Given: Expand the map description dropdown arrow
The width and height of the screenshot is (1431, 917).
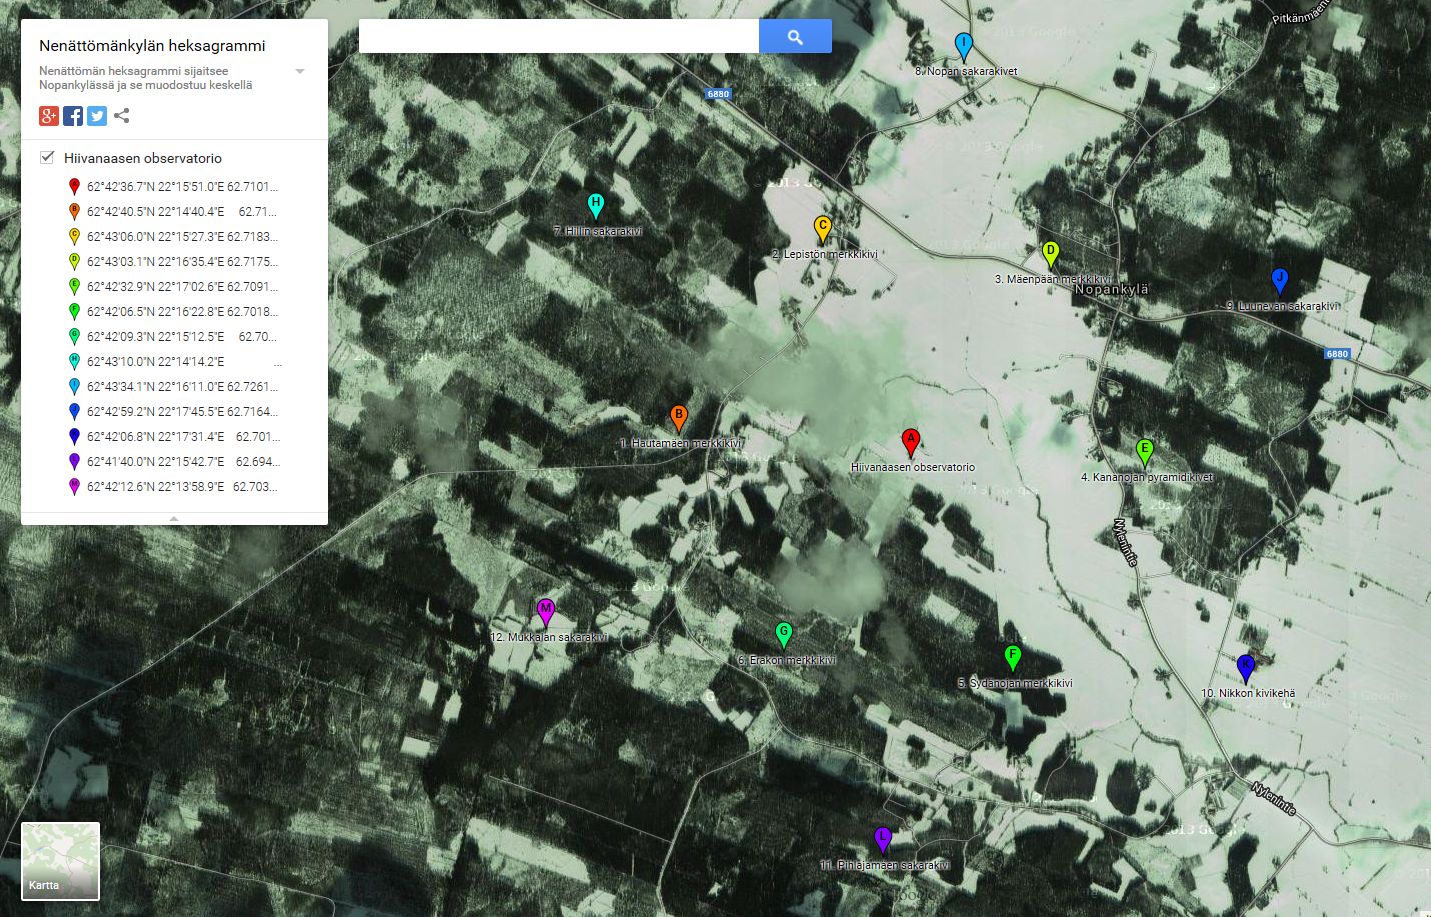Looking at the screenshot, I should click(x=300, y=72).
